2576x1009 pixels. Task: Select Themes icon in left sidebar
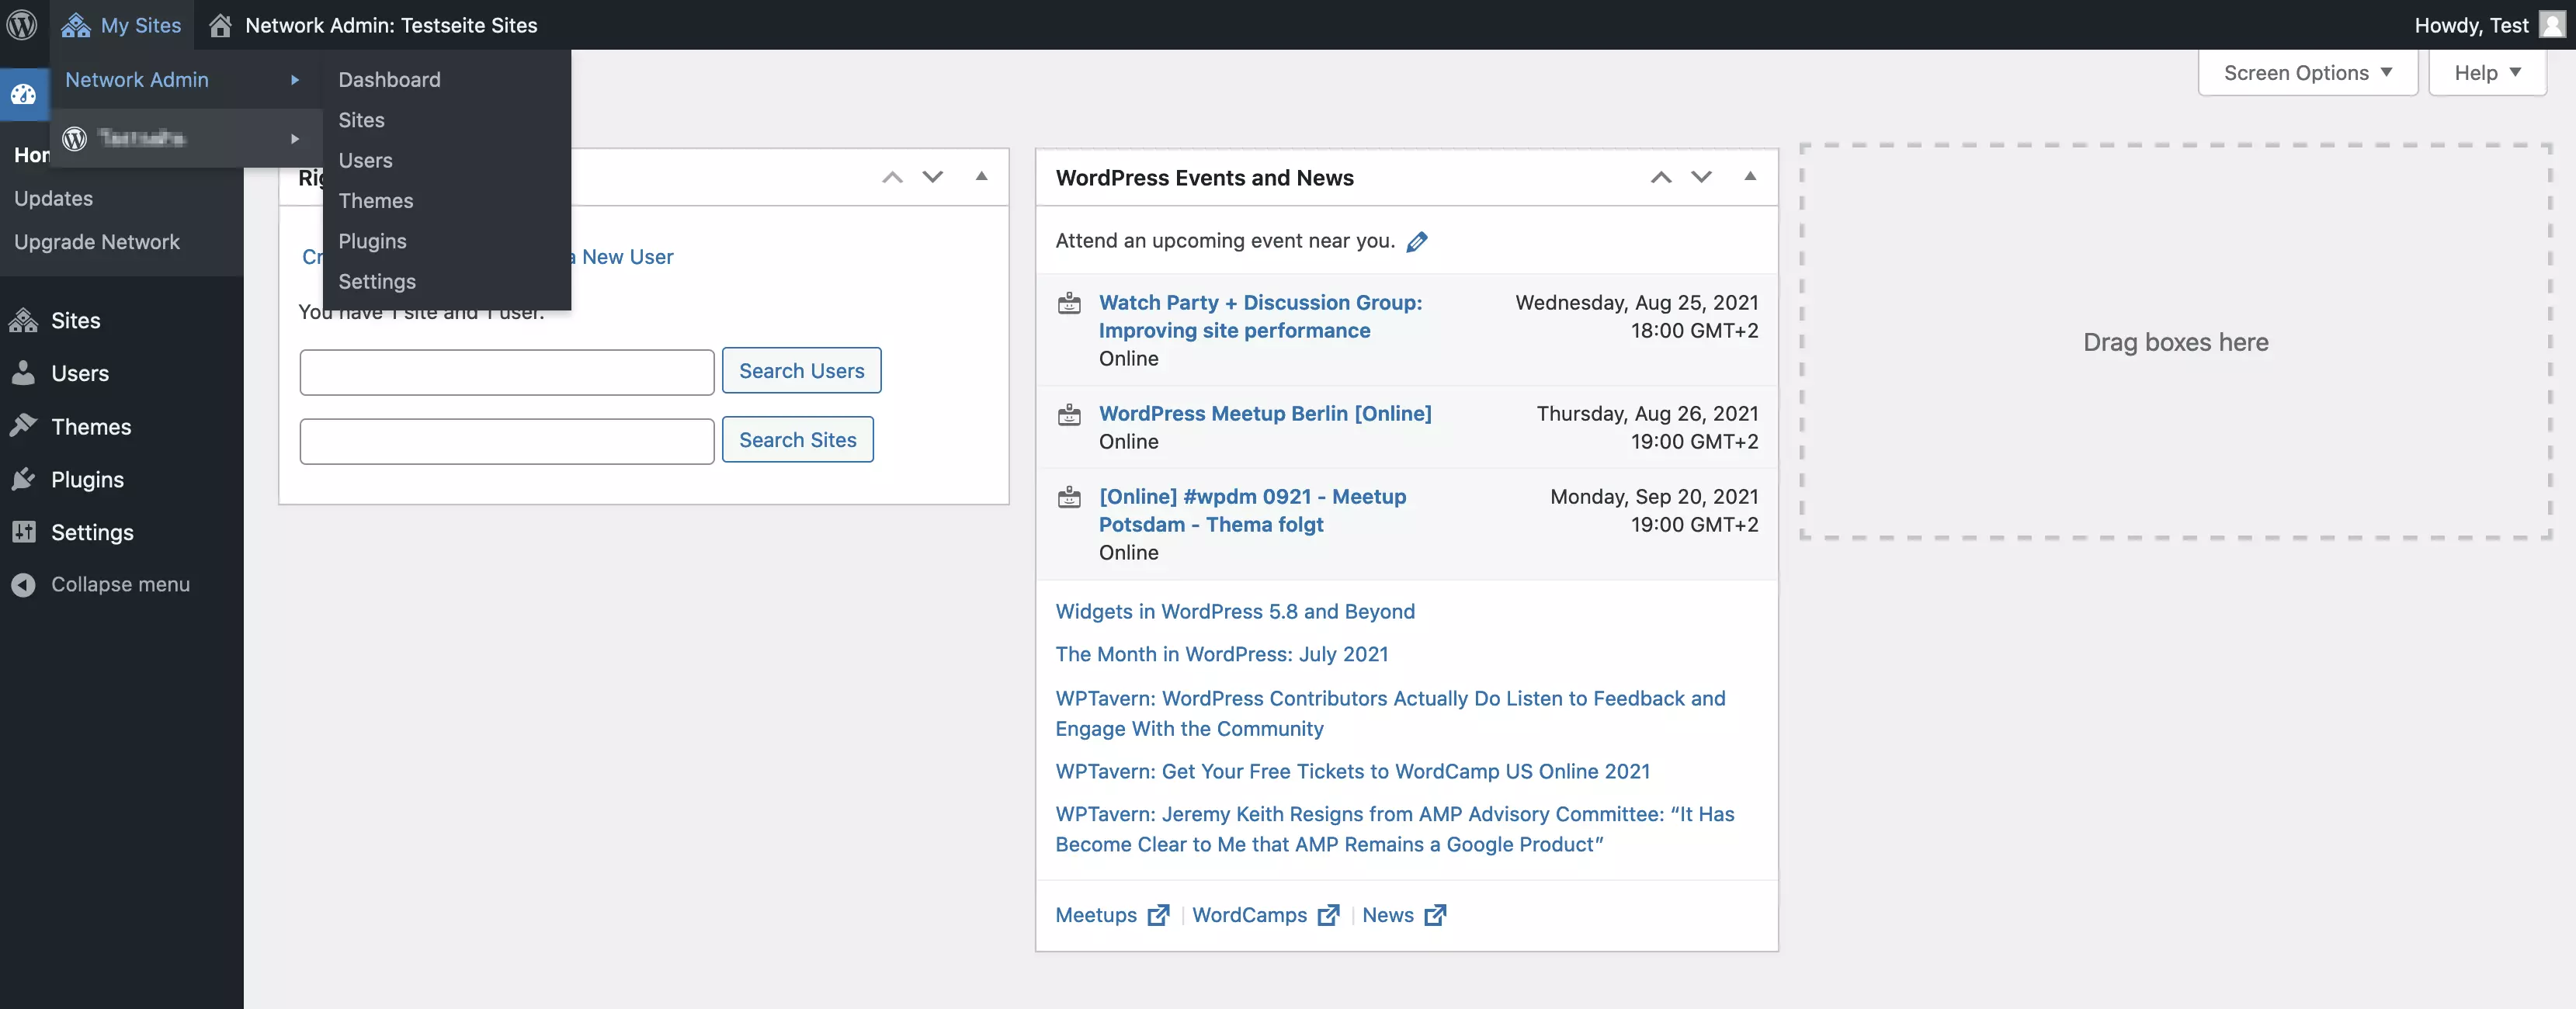(x=23, y=427)
